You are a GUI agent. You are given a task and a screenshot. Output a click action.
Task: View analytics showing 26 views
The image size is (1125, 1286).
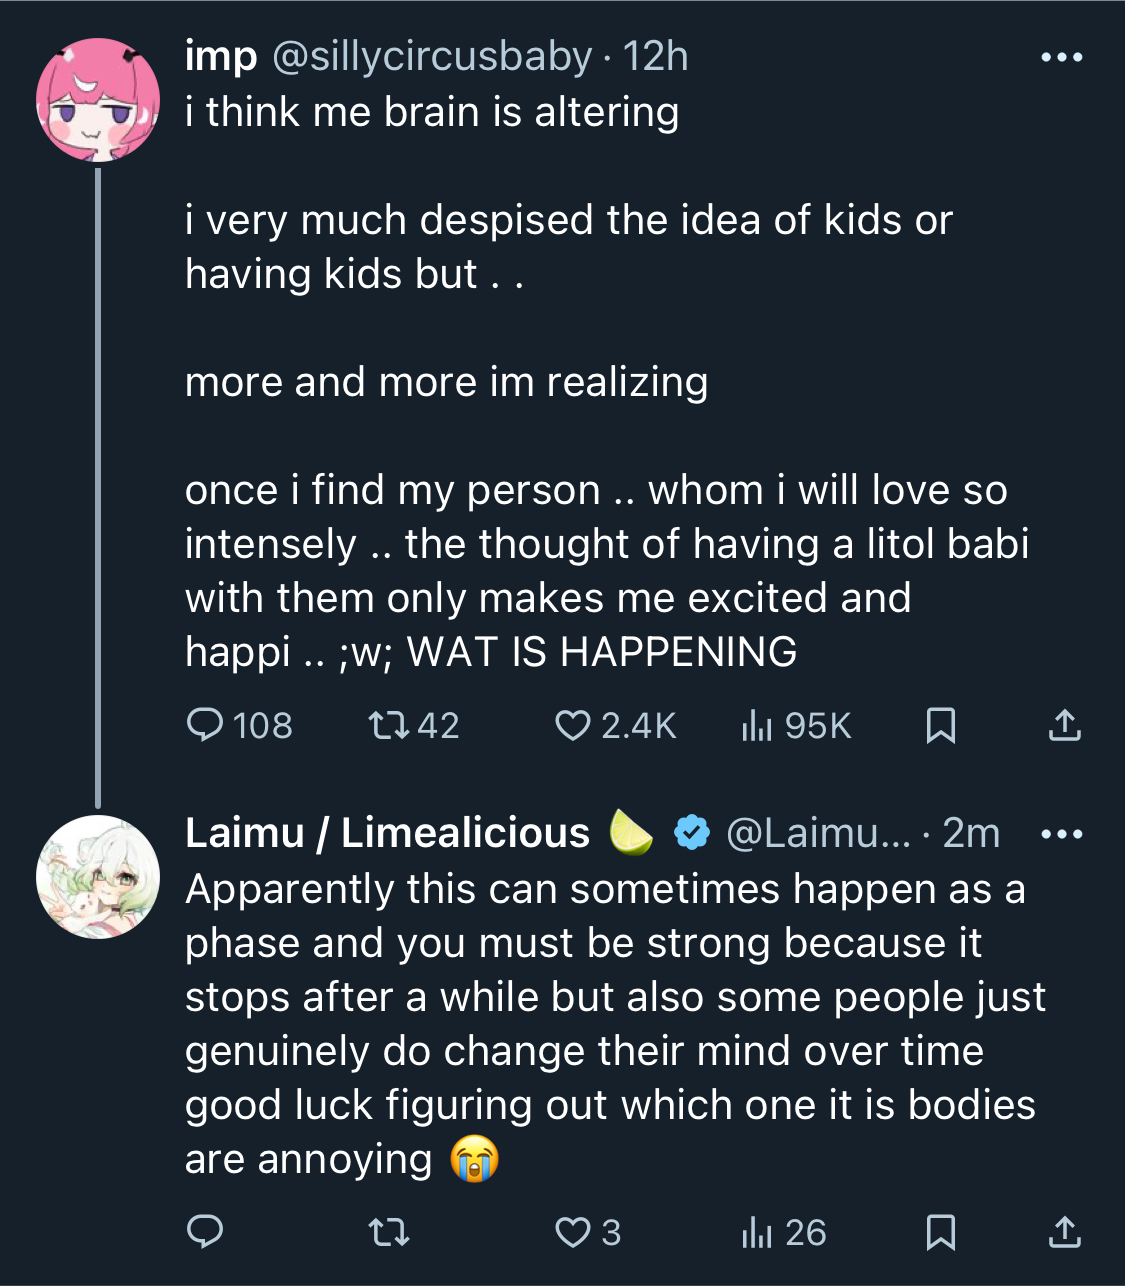tap(757, 1232)
